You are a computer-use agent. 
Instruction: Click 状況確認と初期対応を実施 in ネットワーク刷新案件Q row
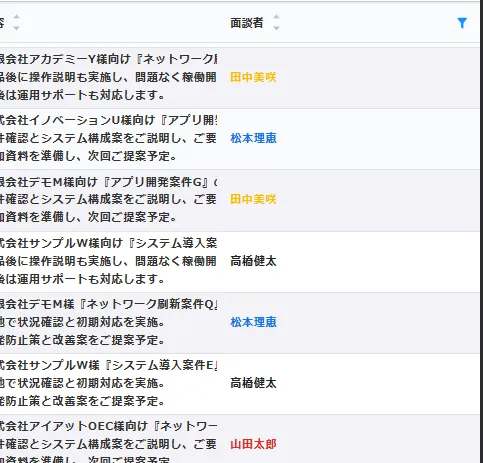(x=82, y=322)
